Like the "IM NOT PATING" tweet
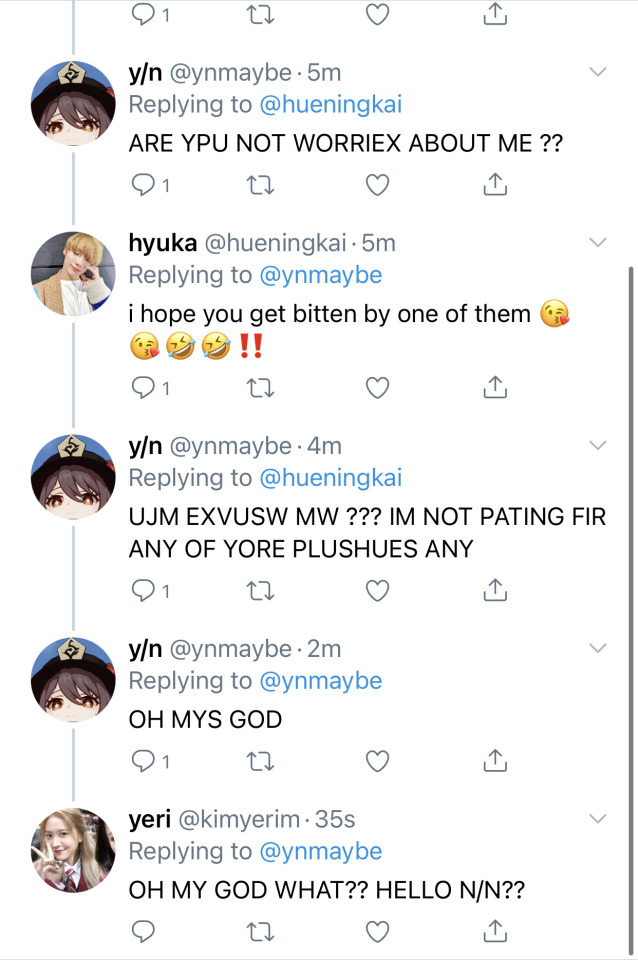Screen dimensions: 638x960 [x=376, y=592]
